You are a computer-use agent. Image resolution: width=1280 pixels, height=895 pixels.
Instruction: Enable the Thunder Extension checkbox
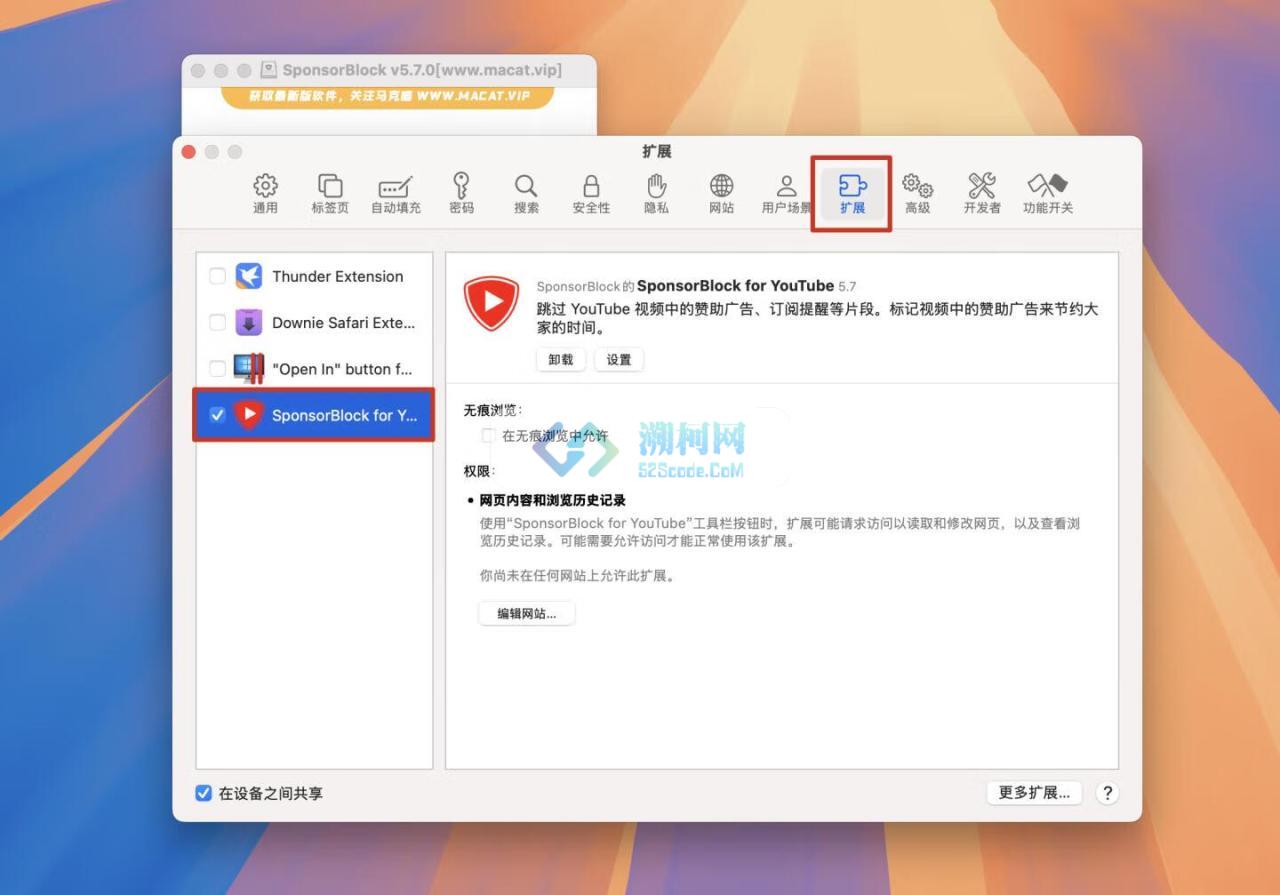click(x=217, y=276)
